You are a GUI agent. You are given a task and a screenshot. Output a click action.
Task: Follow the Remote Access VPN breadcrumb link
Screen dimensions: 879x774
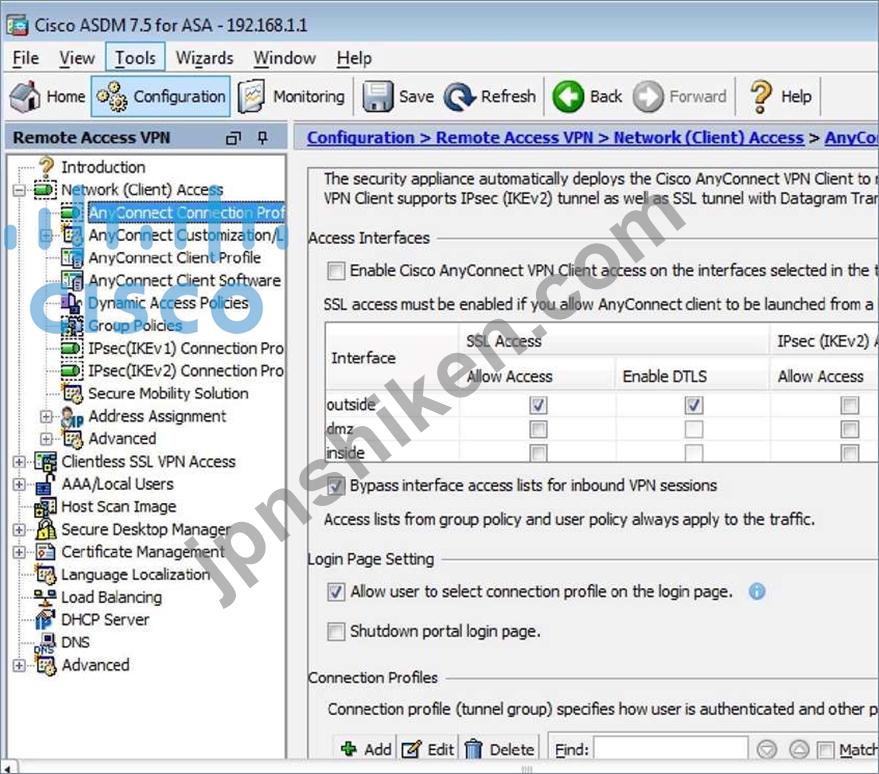tap(514, 138)
